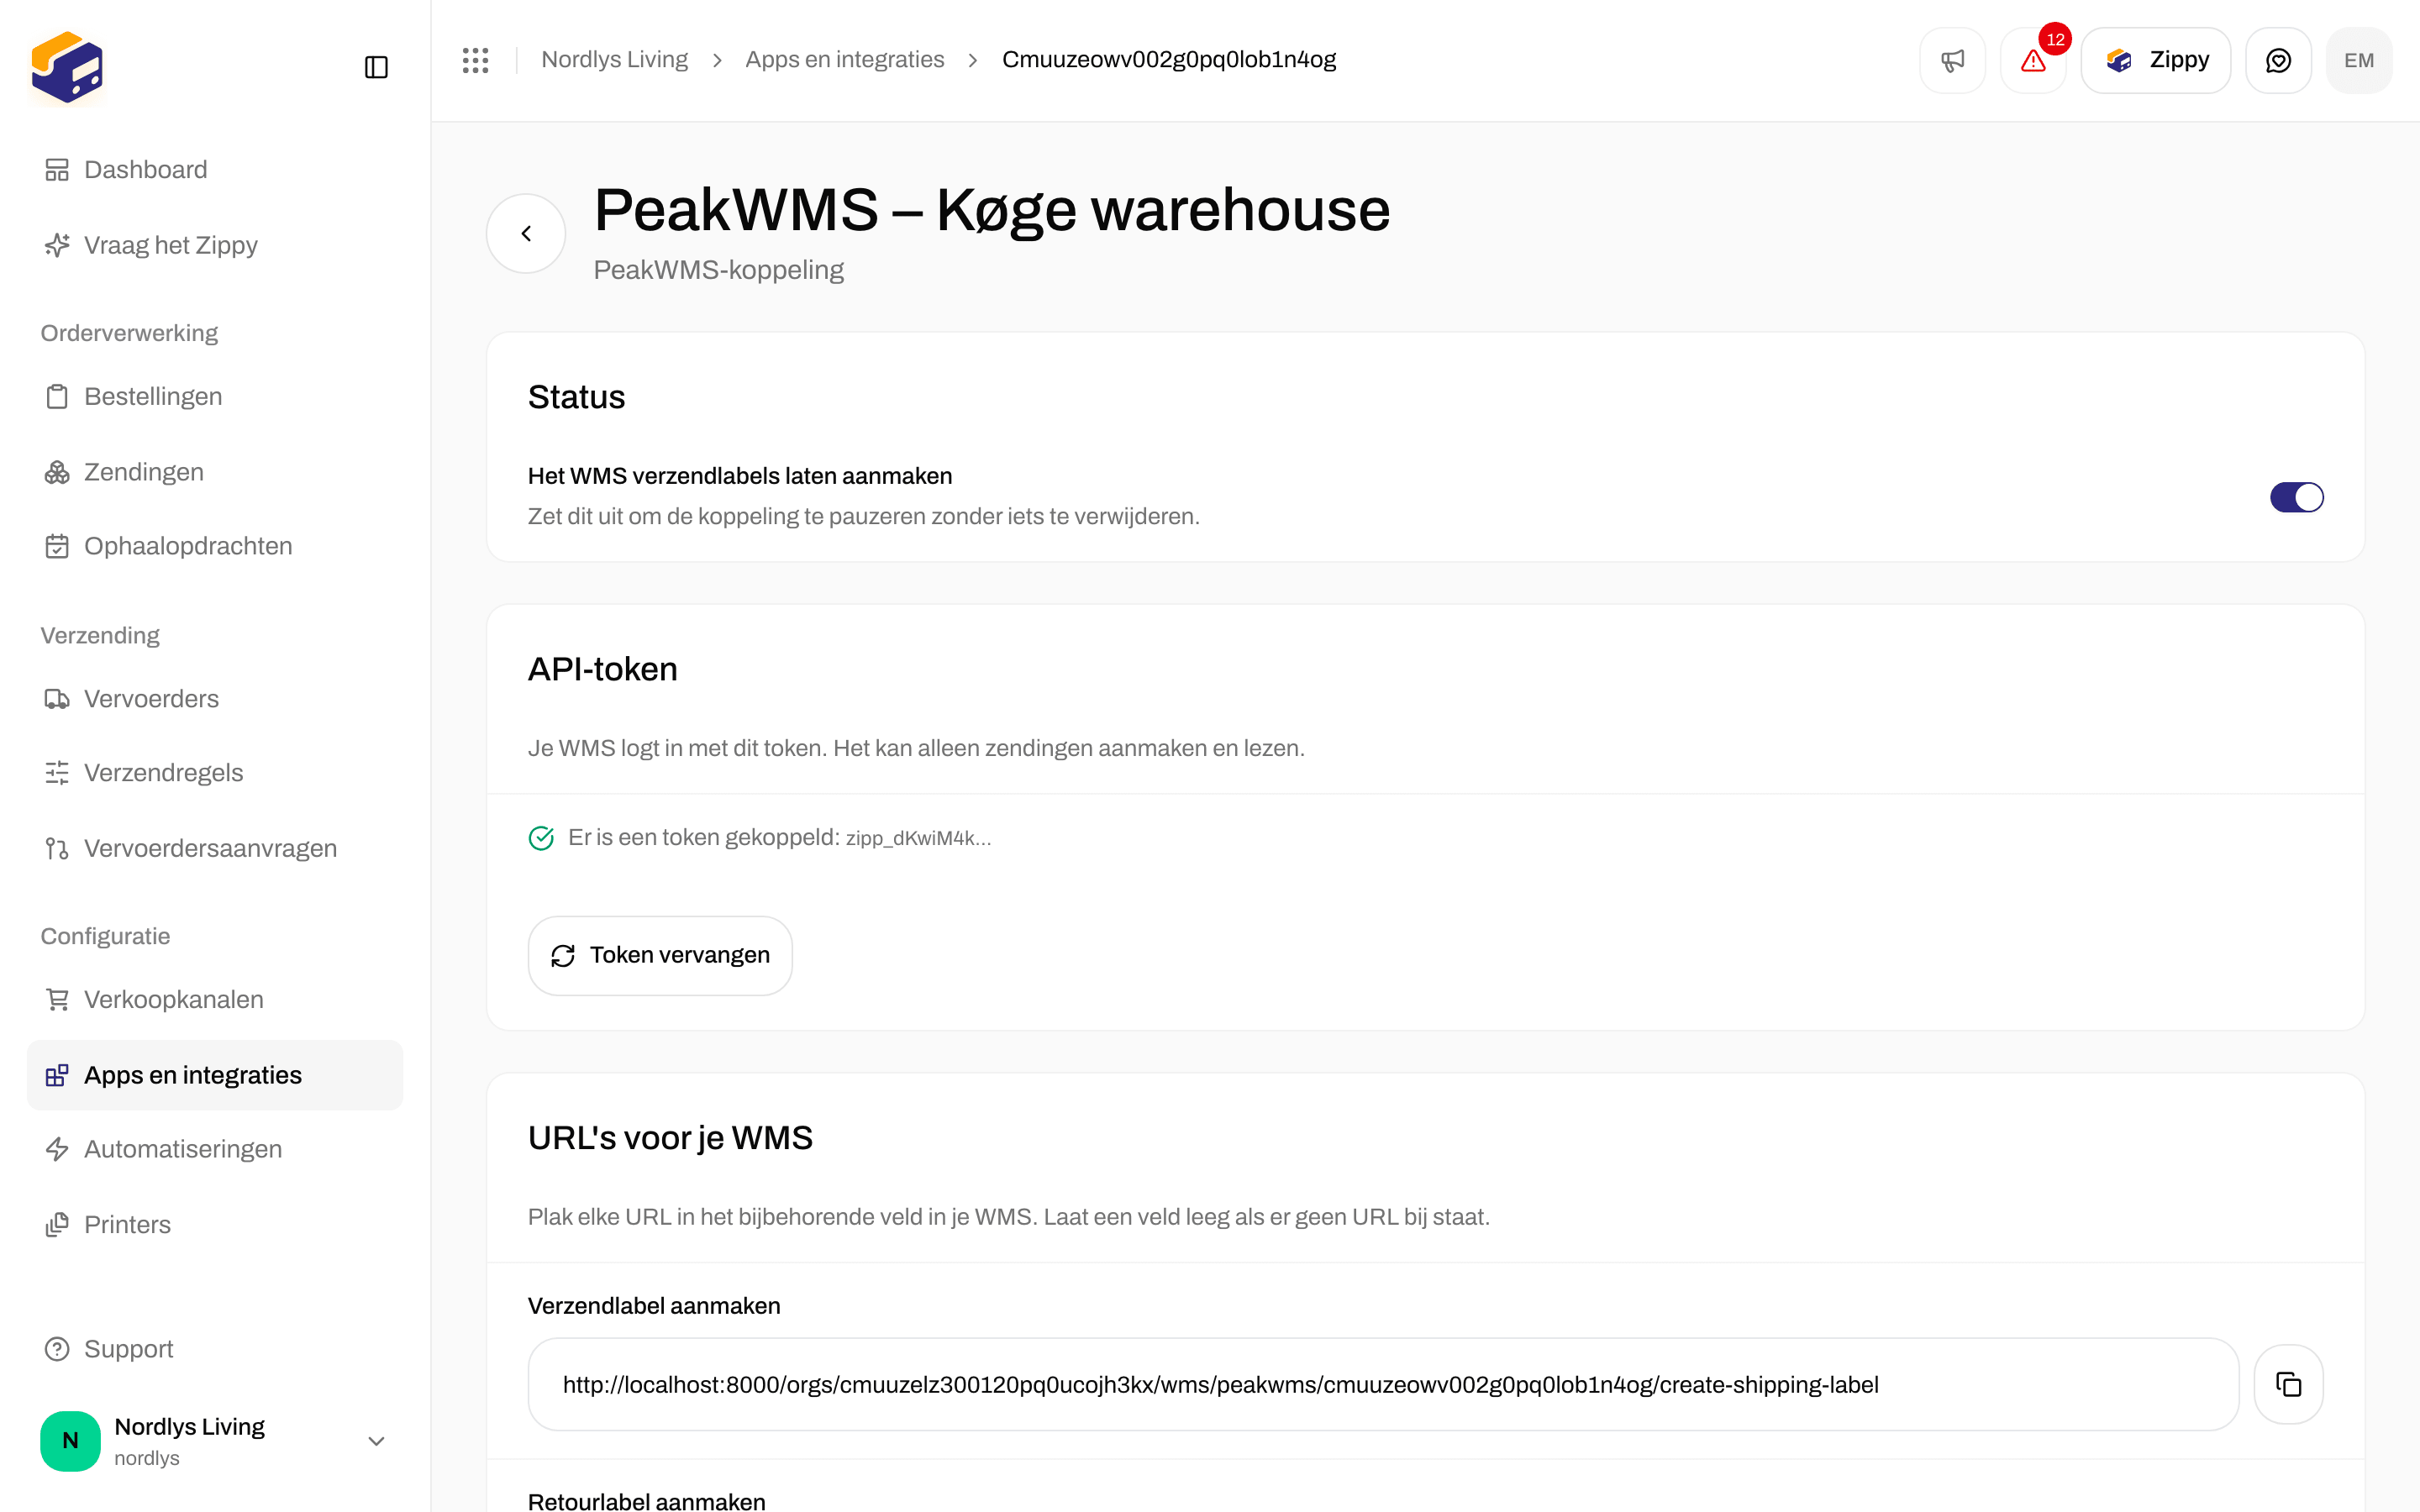
Task: Open the Zippy assistant button in header
Action: click(2156, 60)
